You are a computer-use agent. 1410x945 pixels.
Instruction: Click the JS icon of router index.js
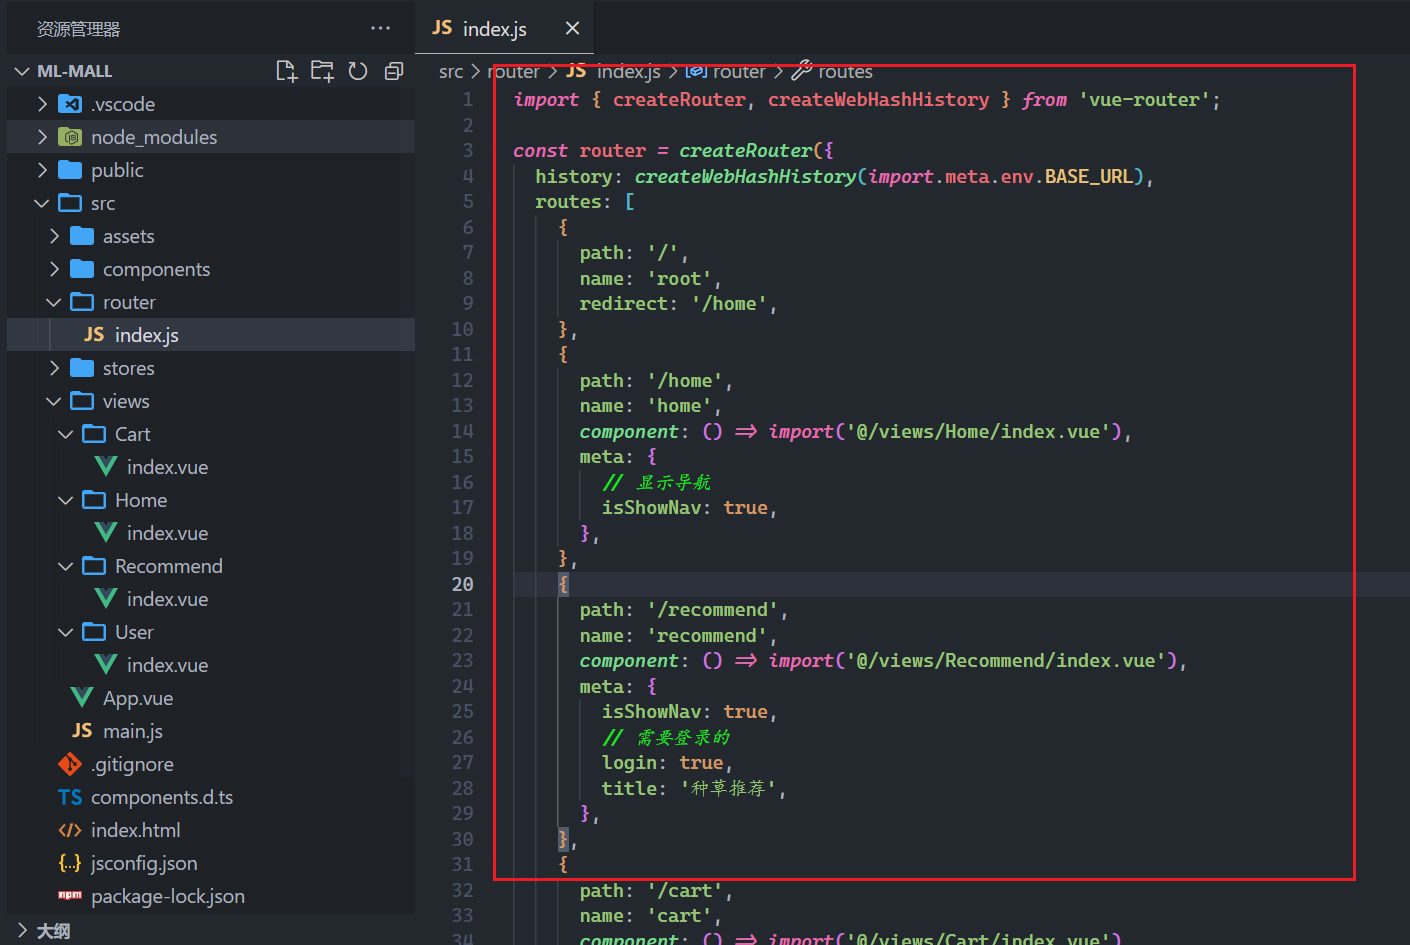[94, 335]
